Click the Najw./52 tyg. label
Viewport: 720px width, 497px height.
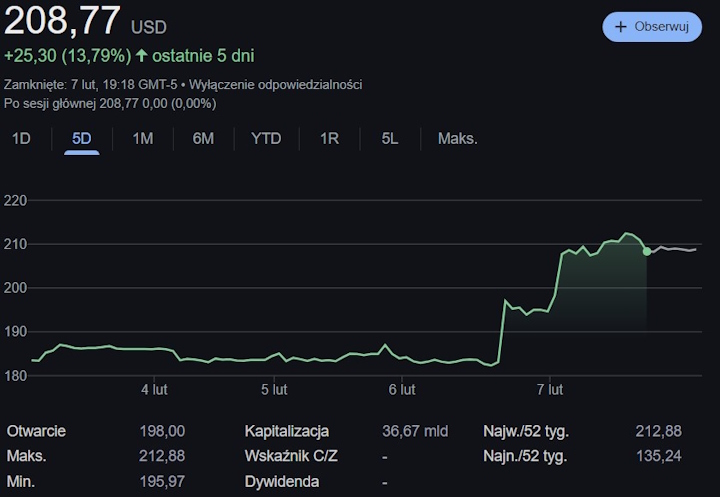526,431
